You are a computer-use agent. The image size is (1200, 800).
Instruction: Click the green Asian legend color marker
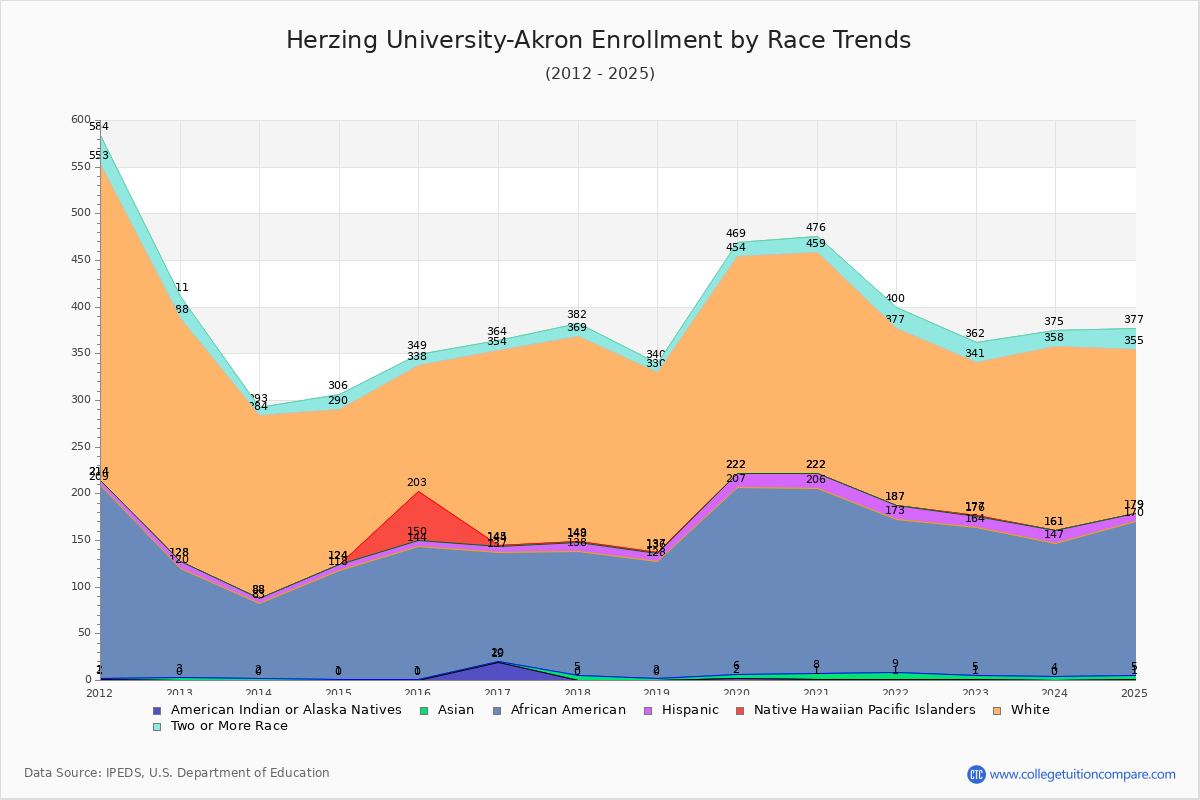tap(424, 710)
